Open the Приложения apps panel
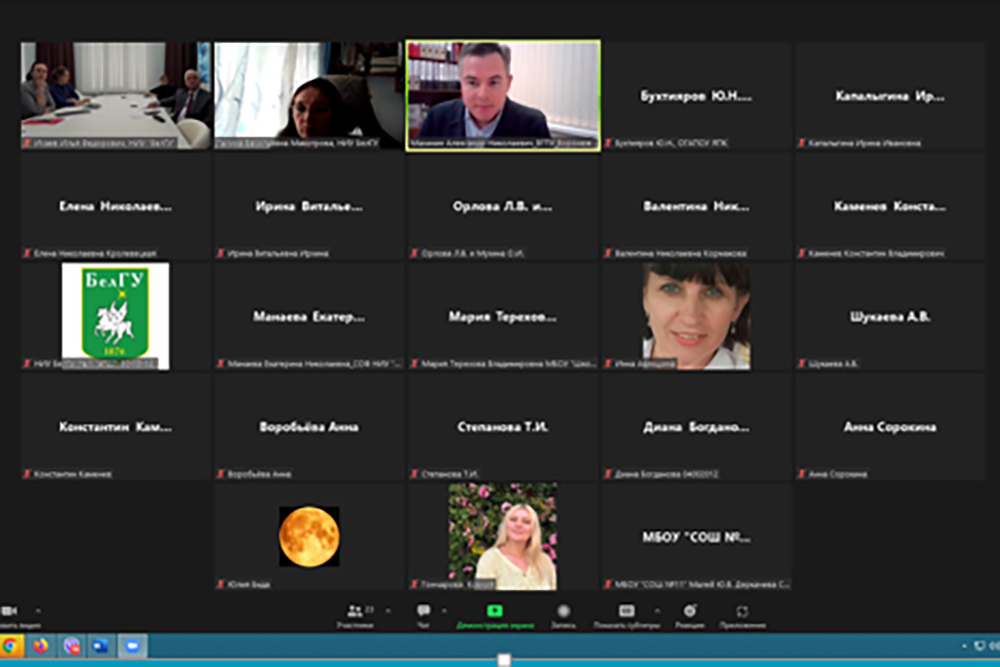This screenshot has width=1000, height=667. pos(742,612)
